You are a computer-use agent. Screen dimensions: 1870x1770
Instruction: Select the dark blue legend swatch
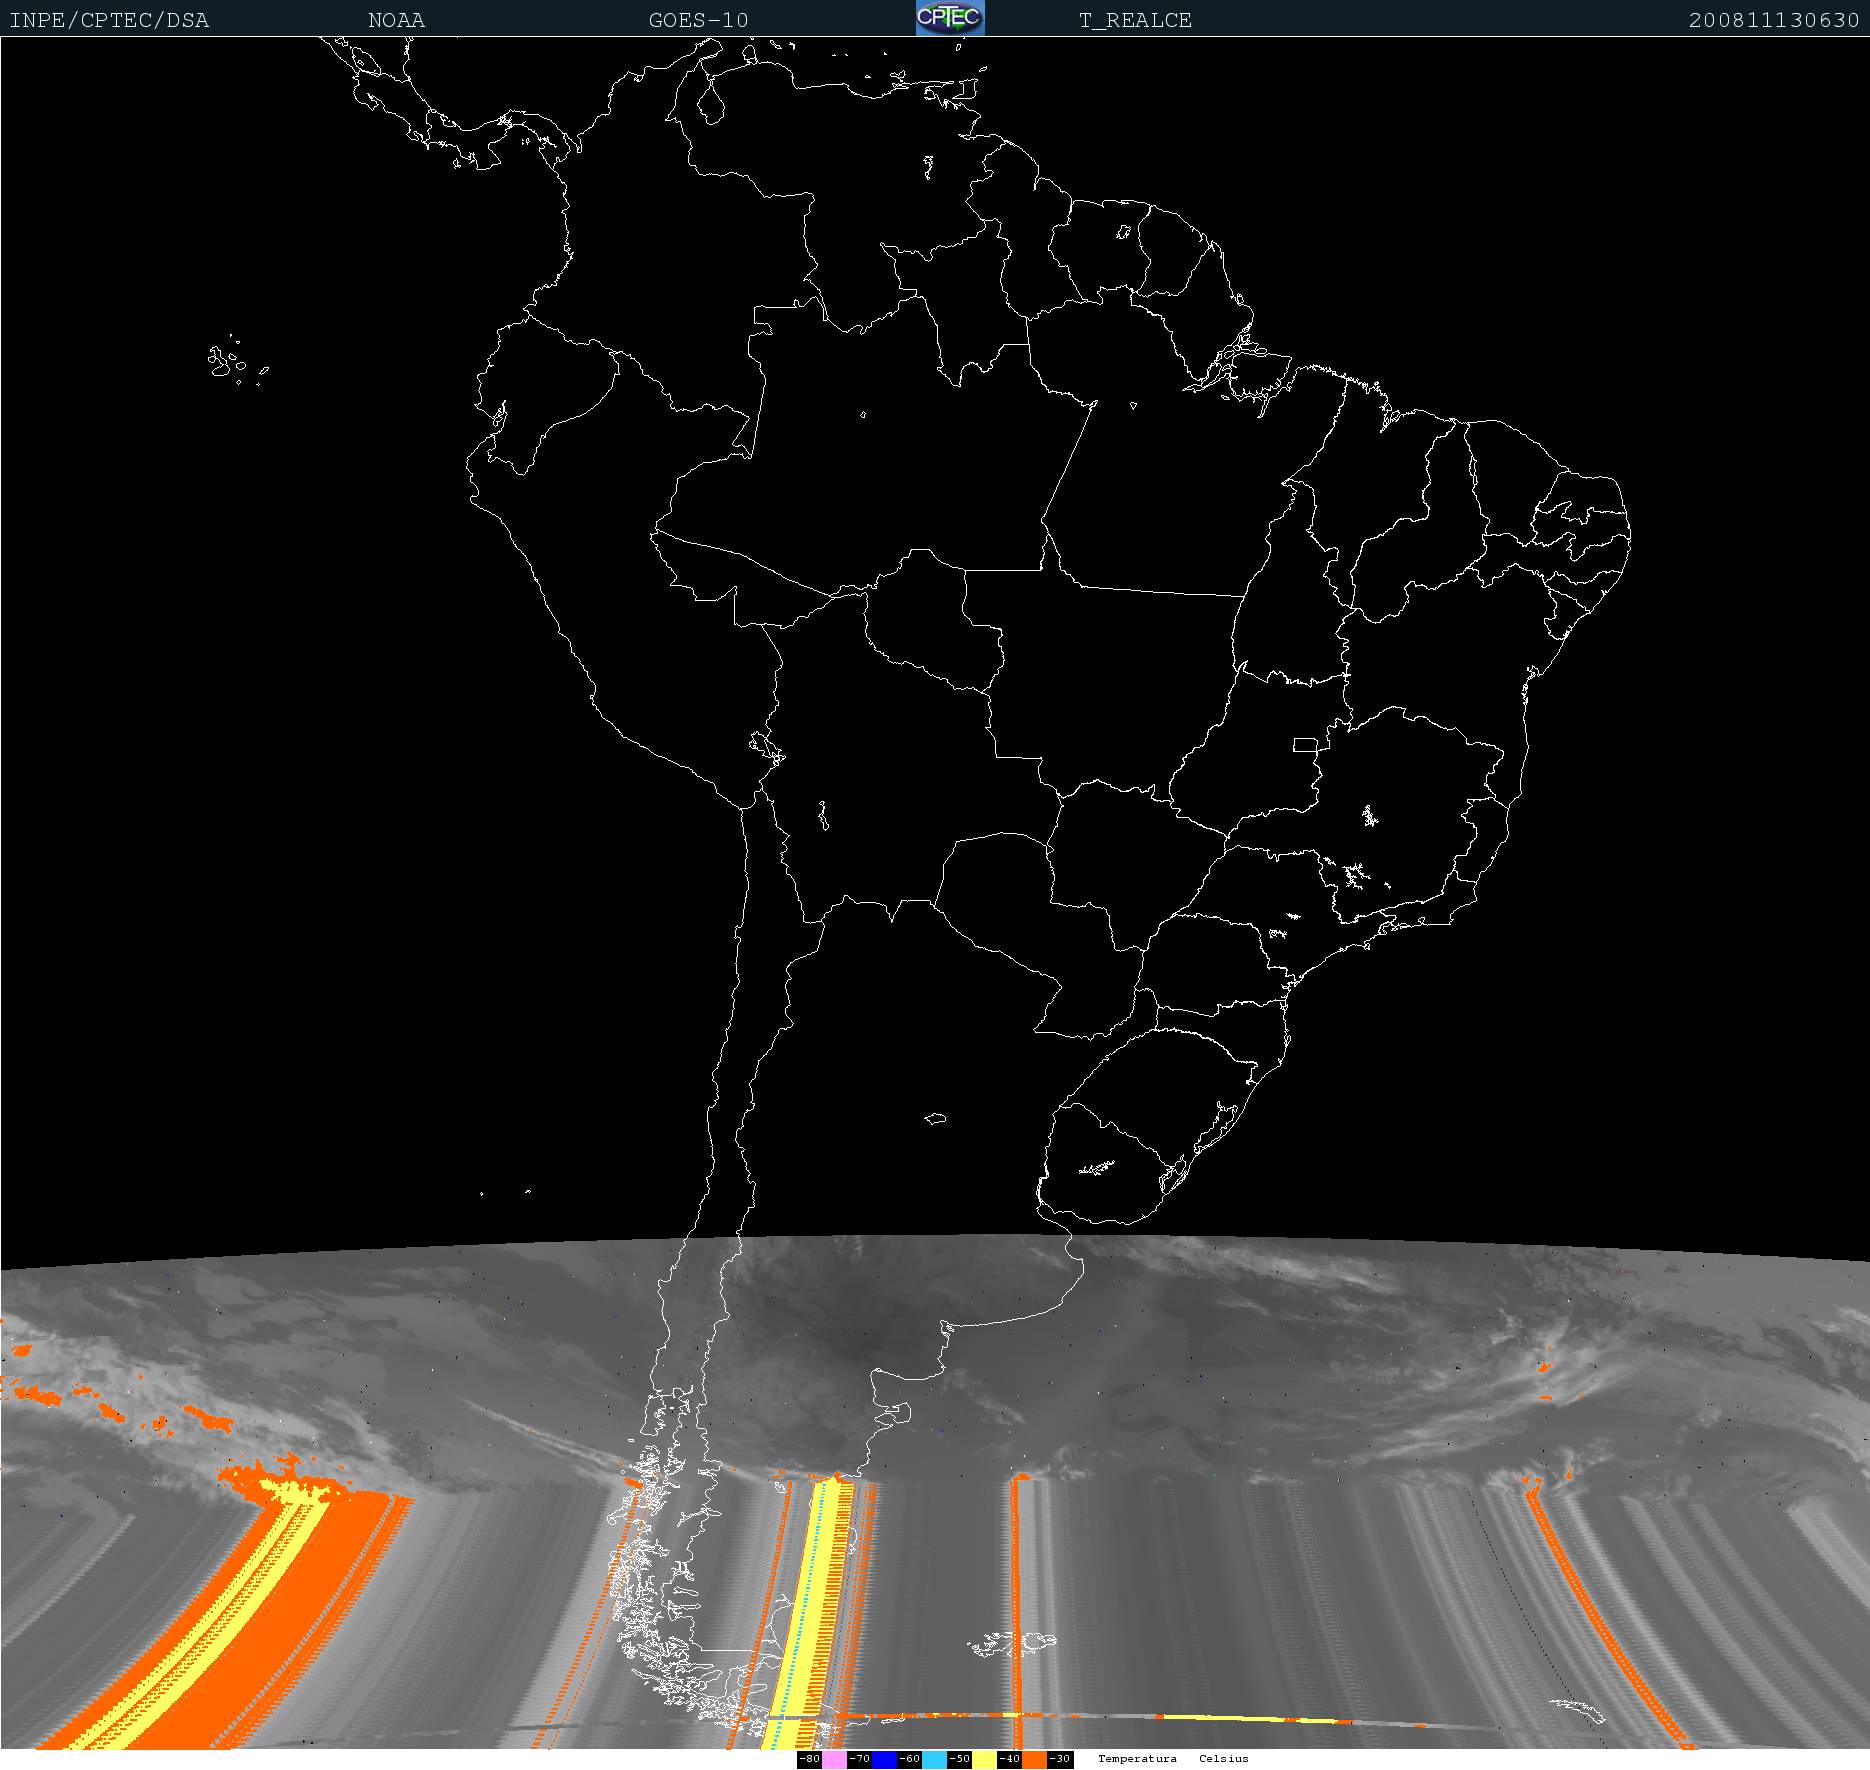pyautogui.click(x=884, y=1759)
